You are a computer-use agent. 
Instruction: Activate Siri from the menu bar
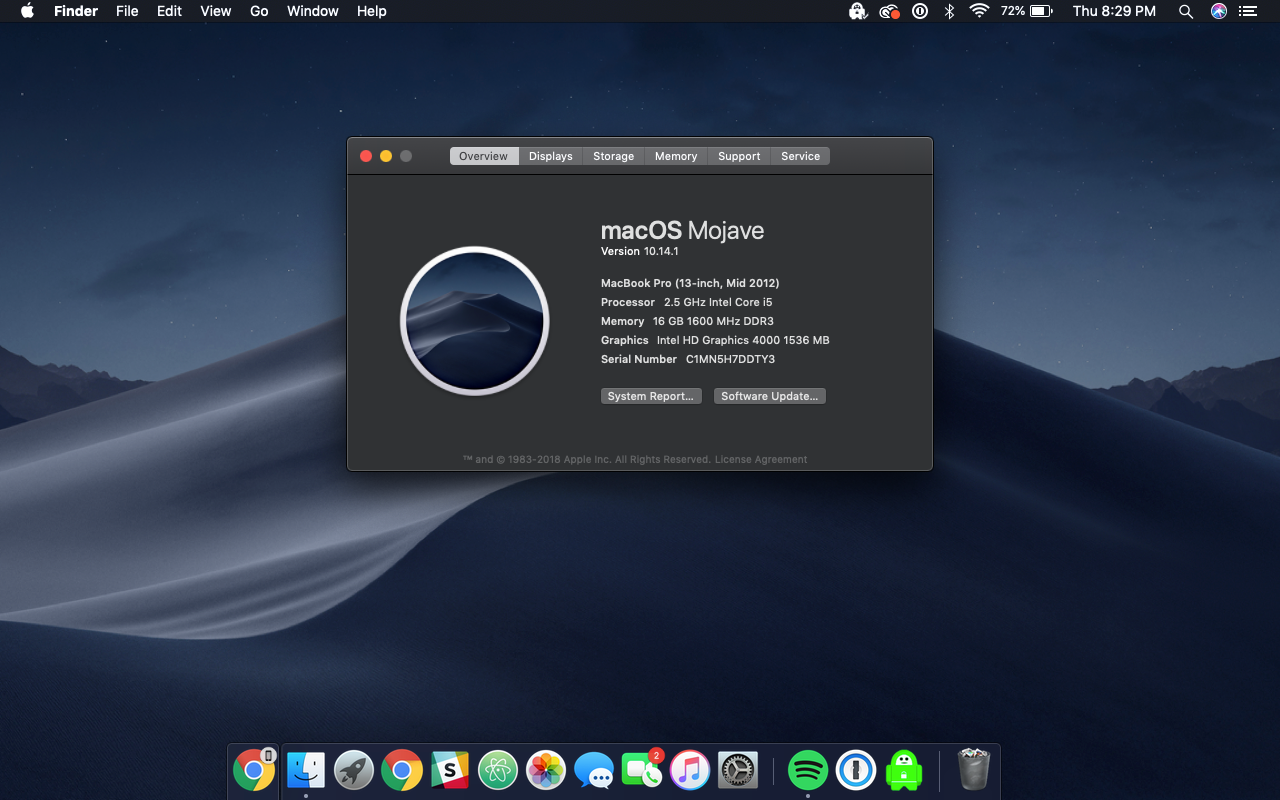point(1218,11)
